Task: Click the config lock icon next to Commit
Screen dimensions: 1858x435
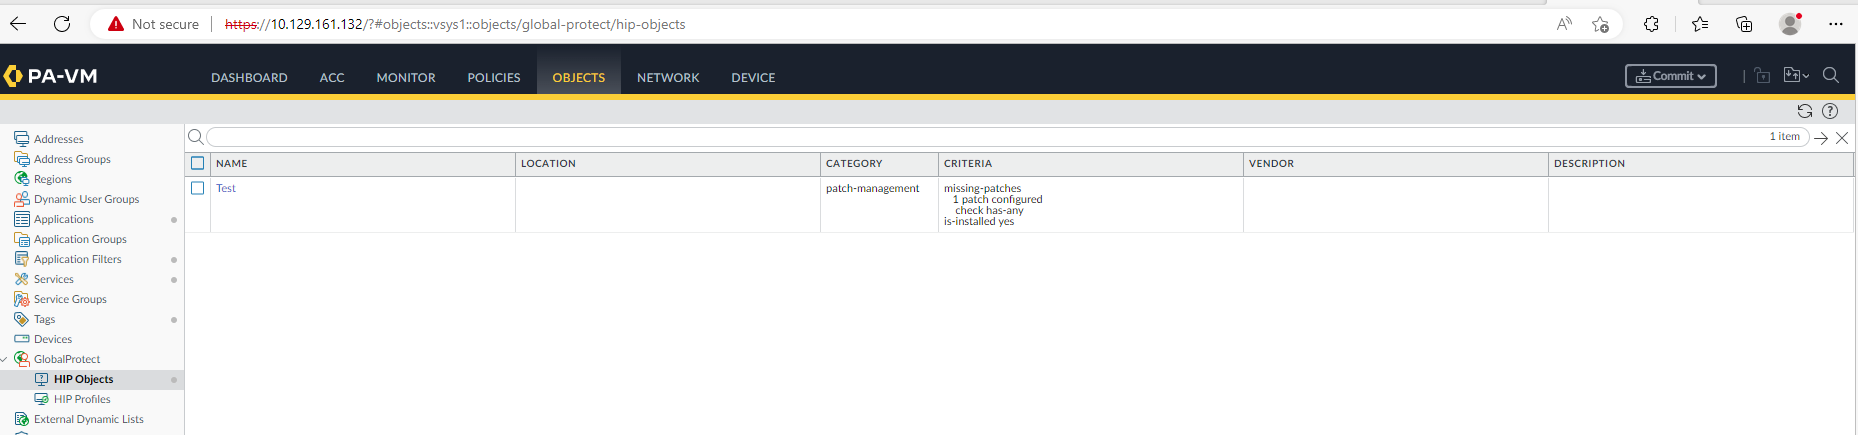Action: (x=1762, y=76)
